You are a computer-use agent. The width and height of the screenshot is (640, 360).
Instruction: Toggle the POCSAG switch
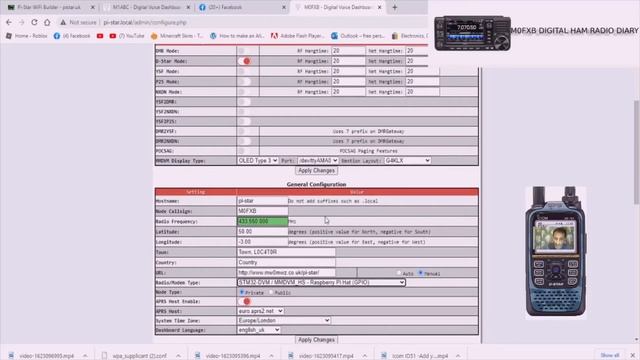pos(244,151)
